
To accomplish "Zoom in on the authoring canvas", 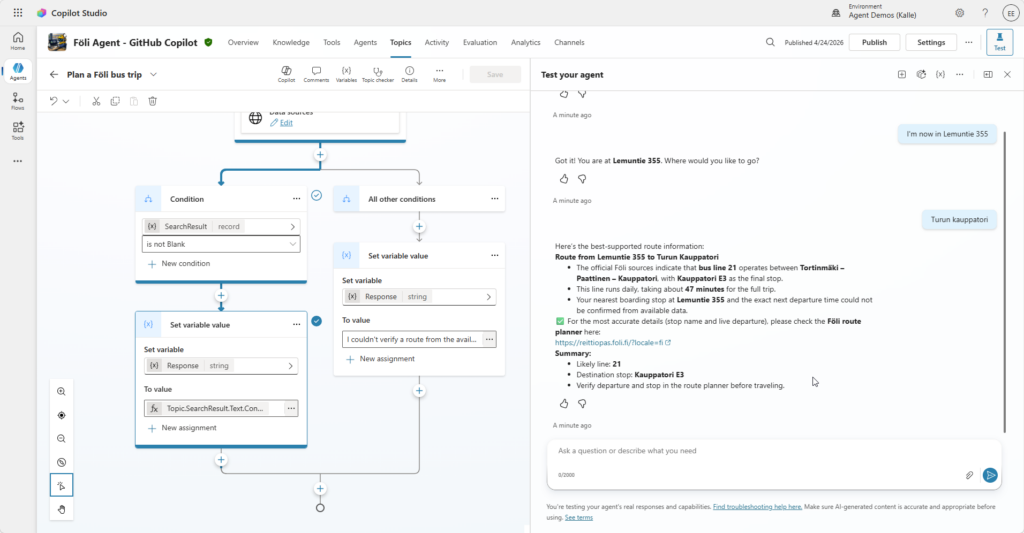I will tap(61, 392).
